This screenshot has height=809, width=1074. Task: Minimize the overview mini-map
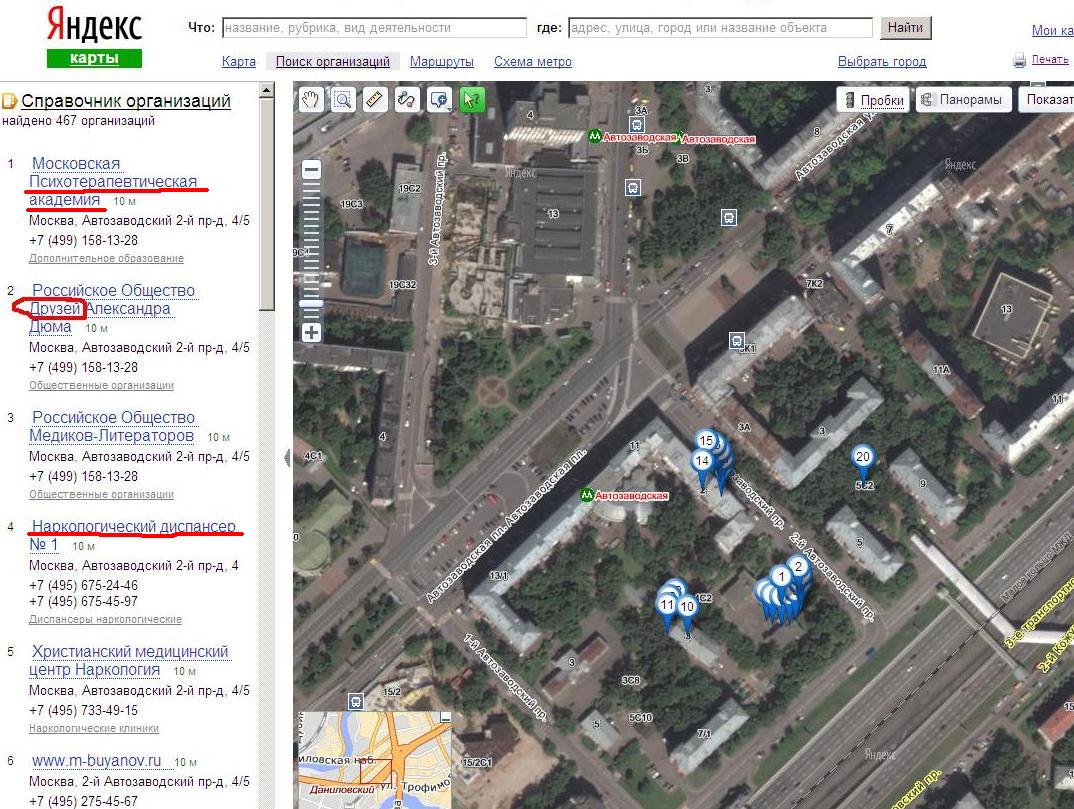(x=446, y=717)
